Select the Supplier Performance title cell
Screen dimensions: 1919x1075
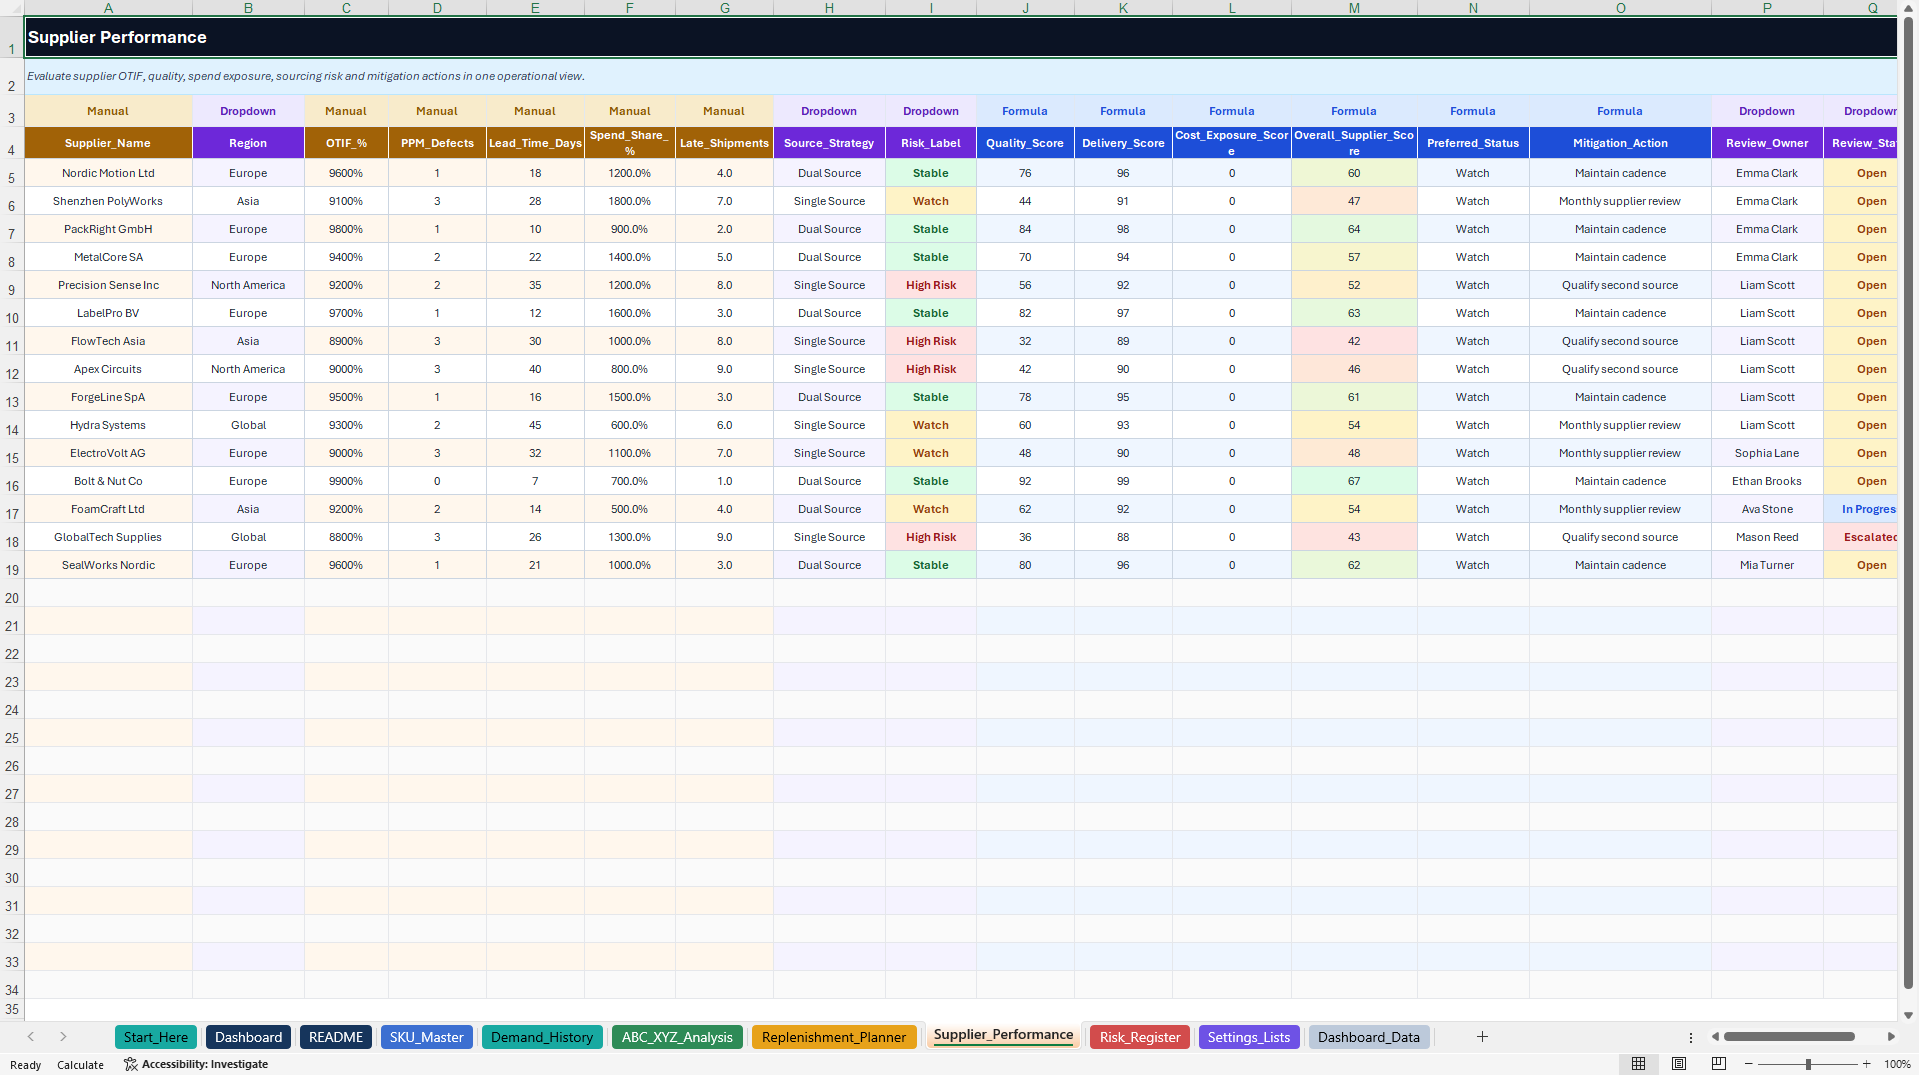tap(960, 37)
